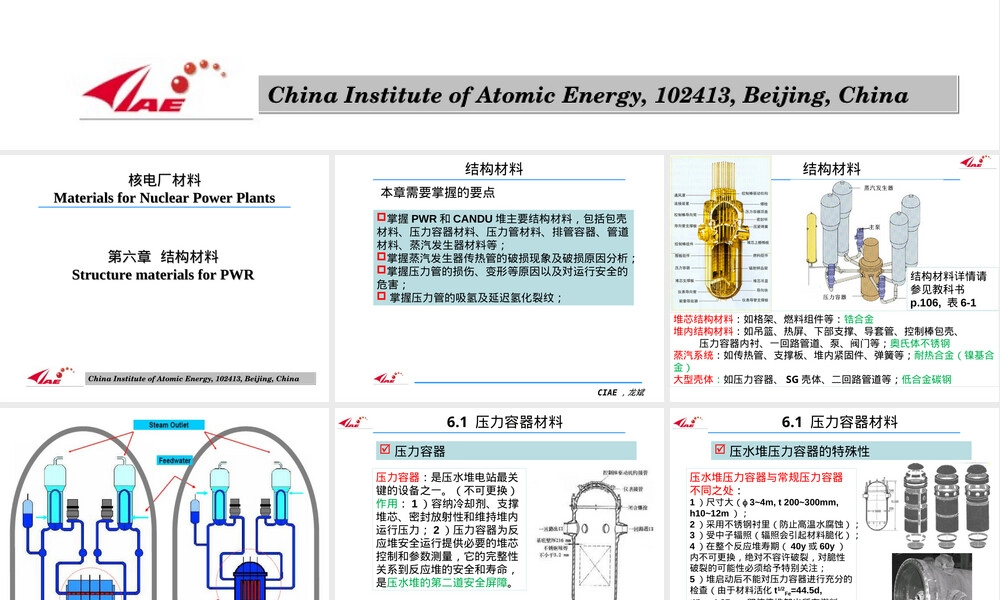Screen dimensions: 1000x600
Task: Open the Materials for Nuclear Power Plants slide
Action: tap(165, 278)
